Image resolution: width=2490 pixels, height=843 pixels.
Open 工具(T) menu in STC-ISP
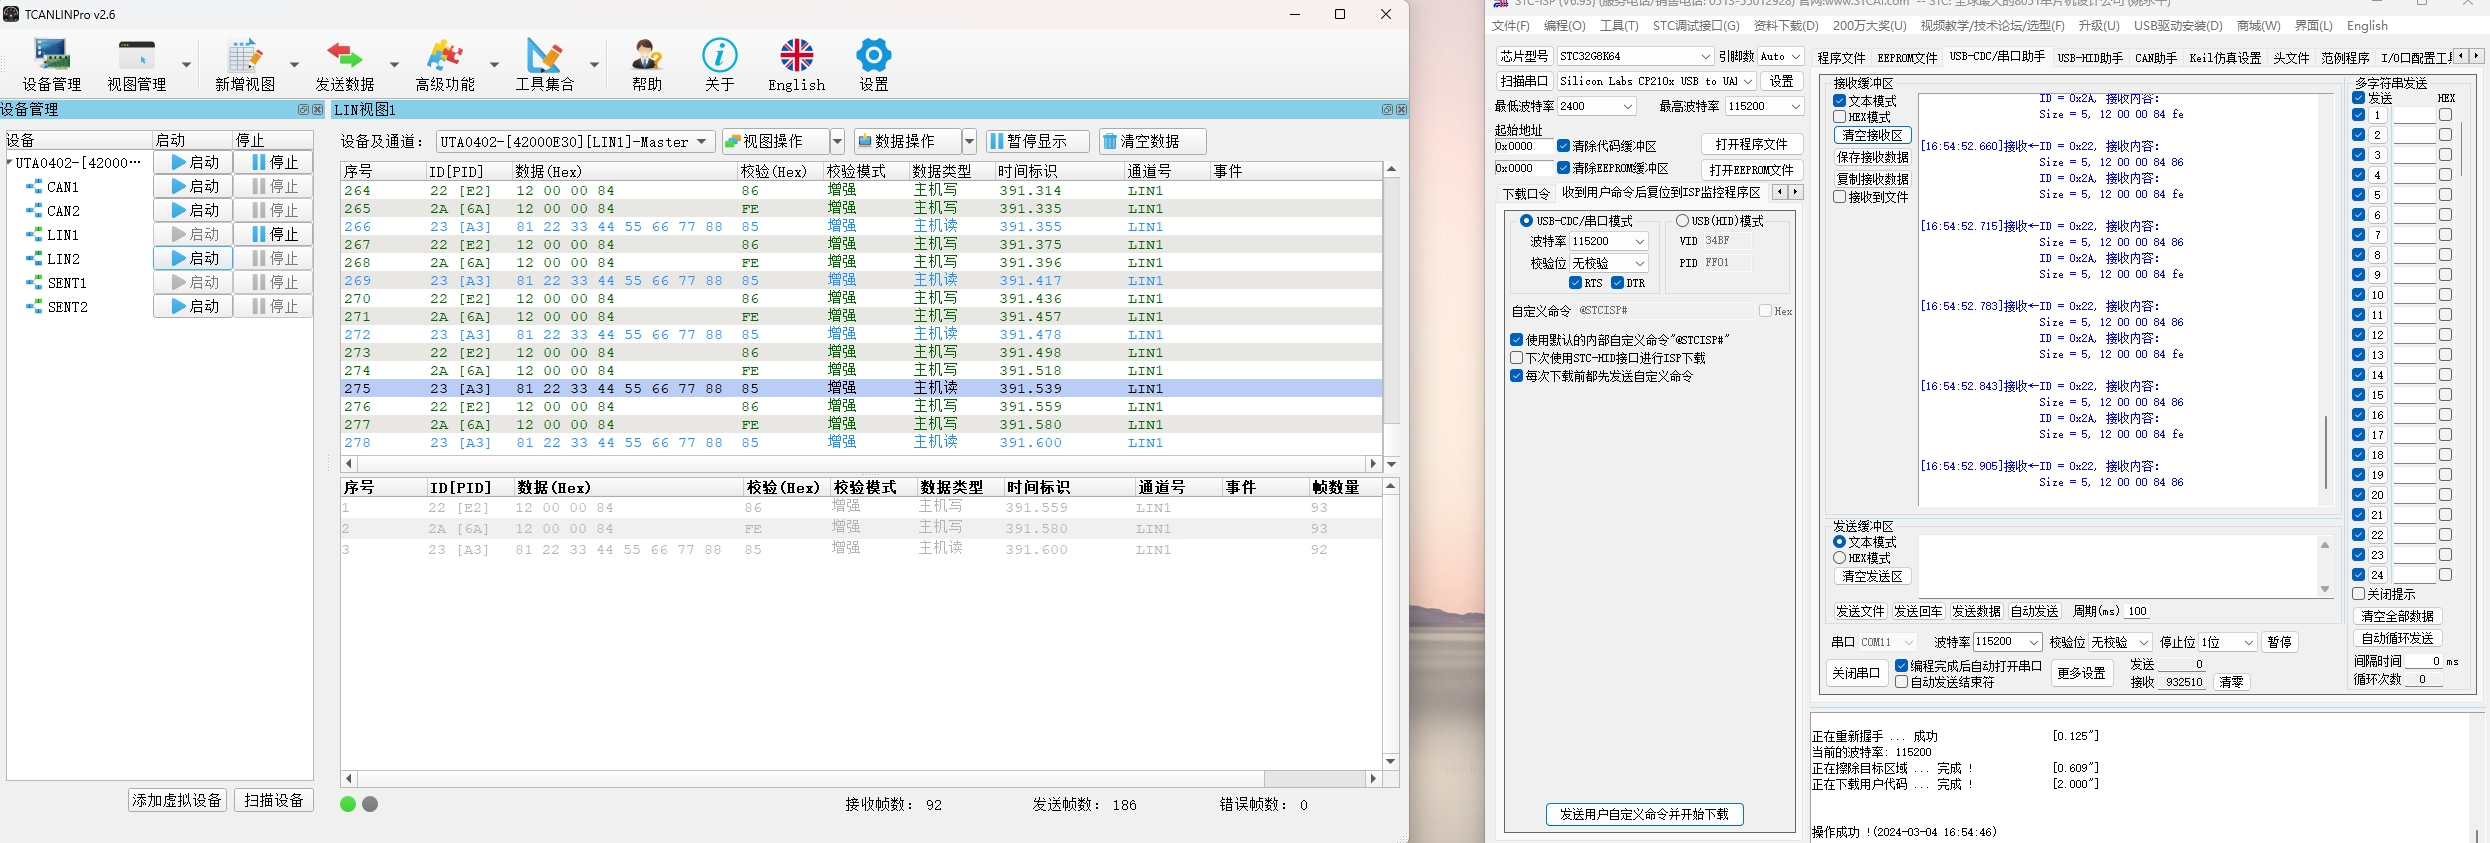[1619, 26]
